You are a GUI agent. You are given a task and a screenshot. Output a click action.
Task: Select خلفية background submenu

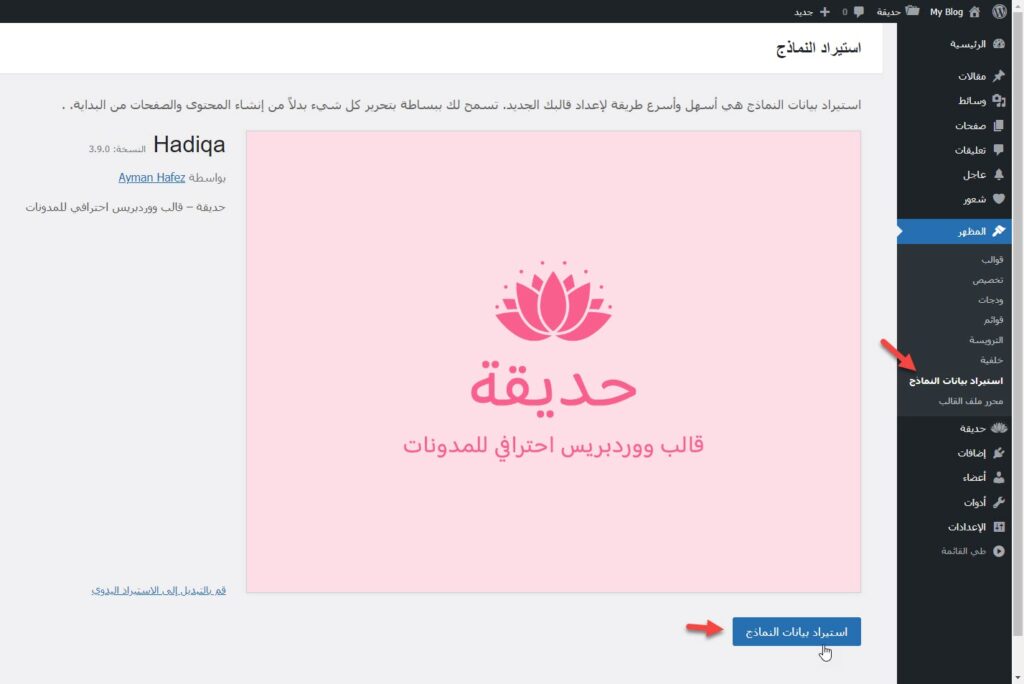pyautogui.click(x=991, y=361)
